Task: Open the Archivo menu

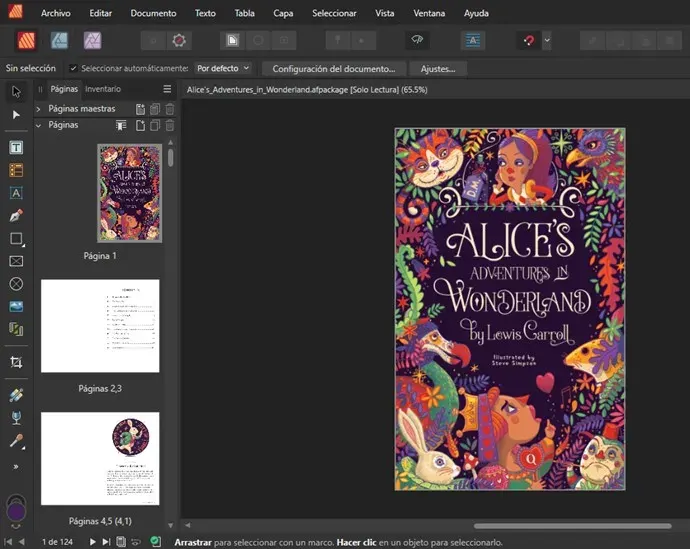Action: coord(55,13)
